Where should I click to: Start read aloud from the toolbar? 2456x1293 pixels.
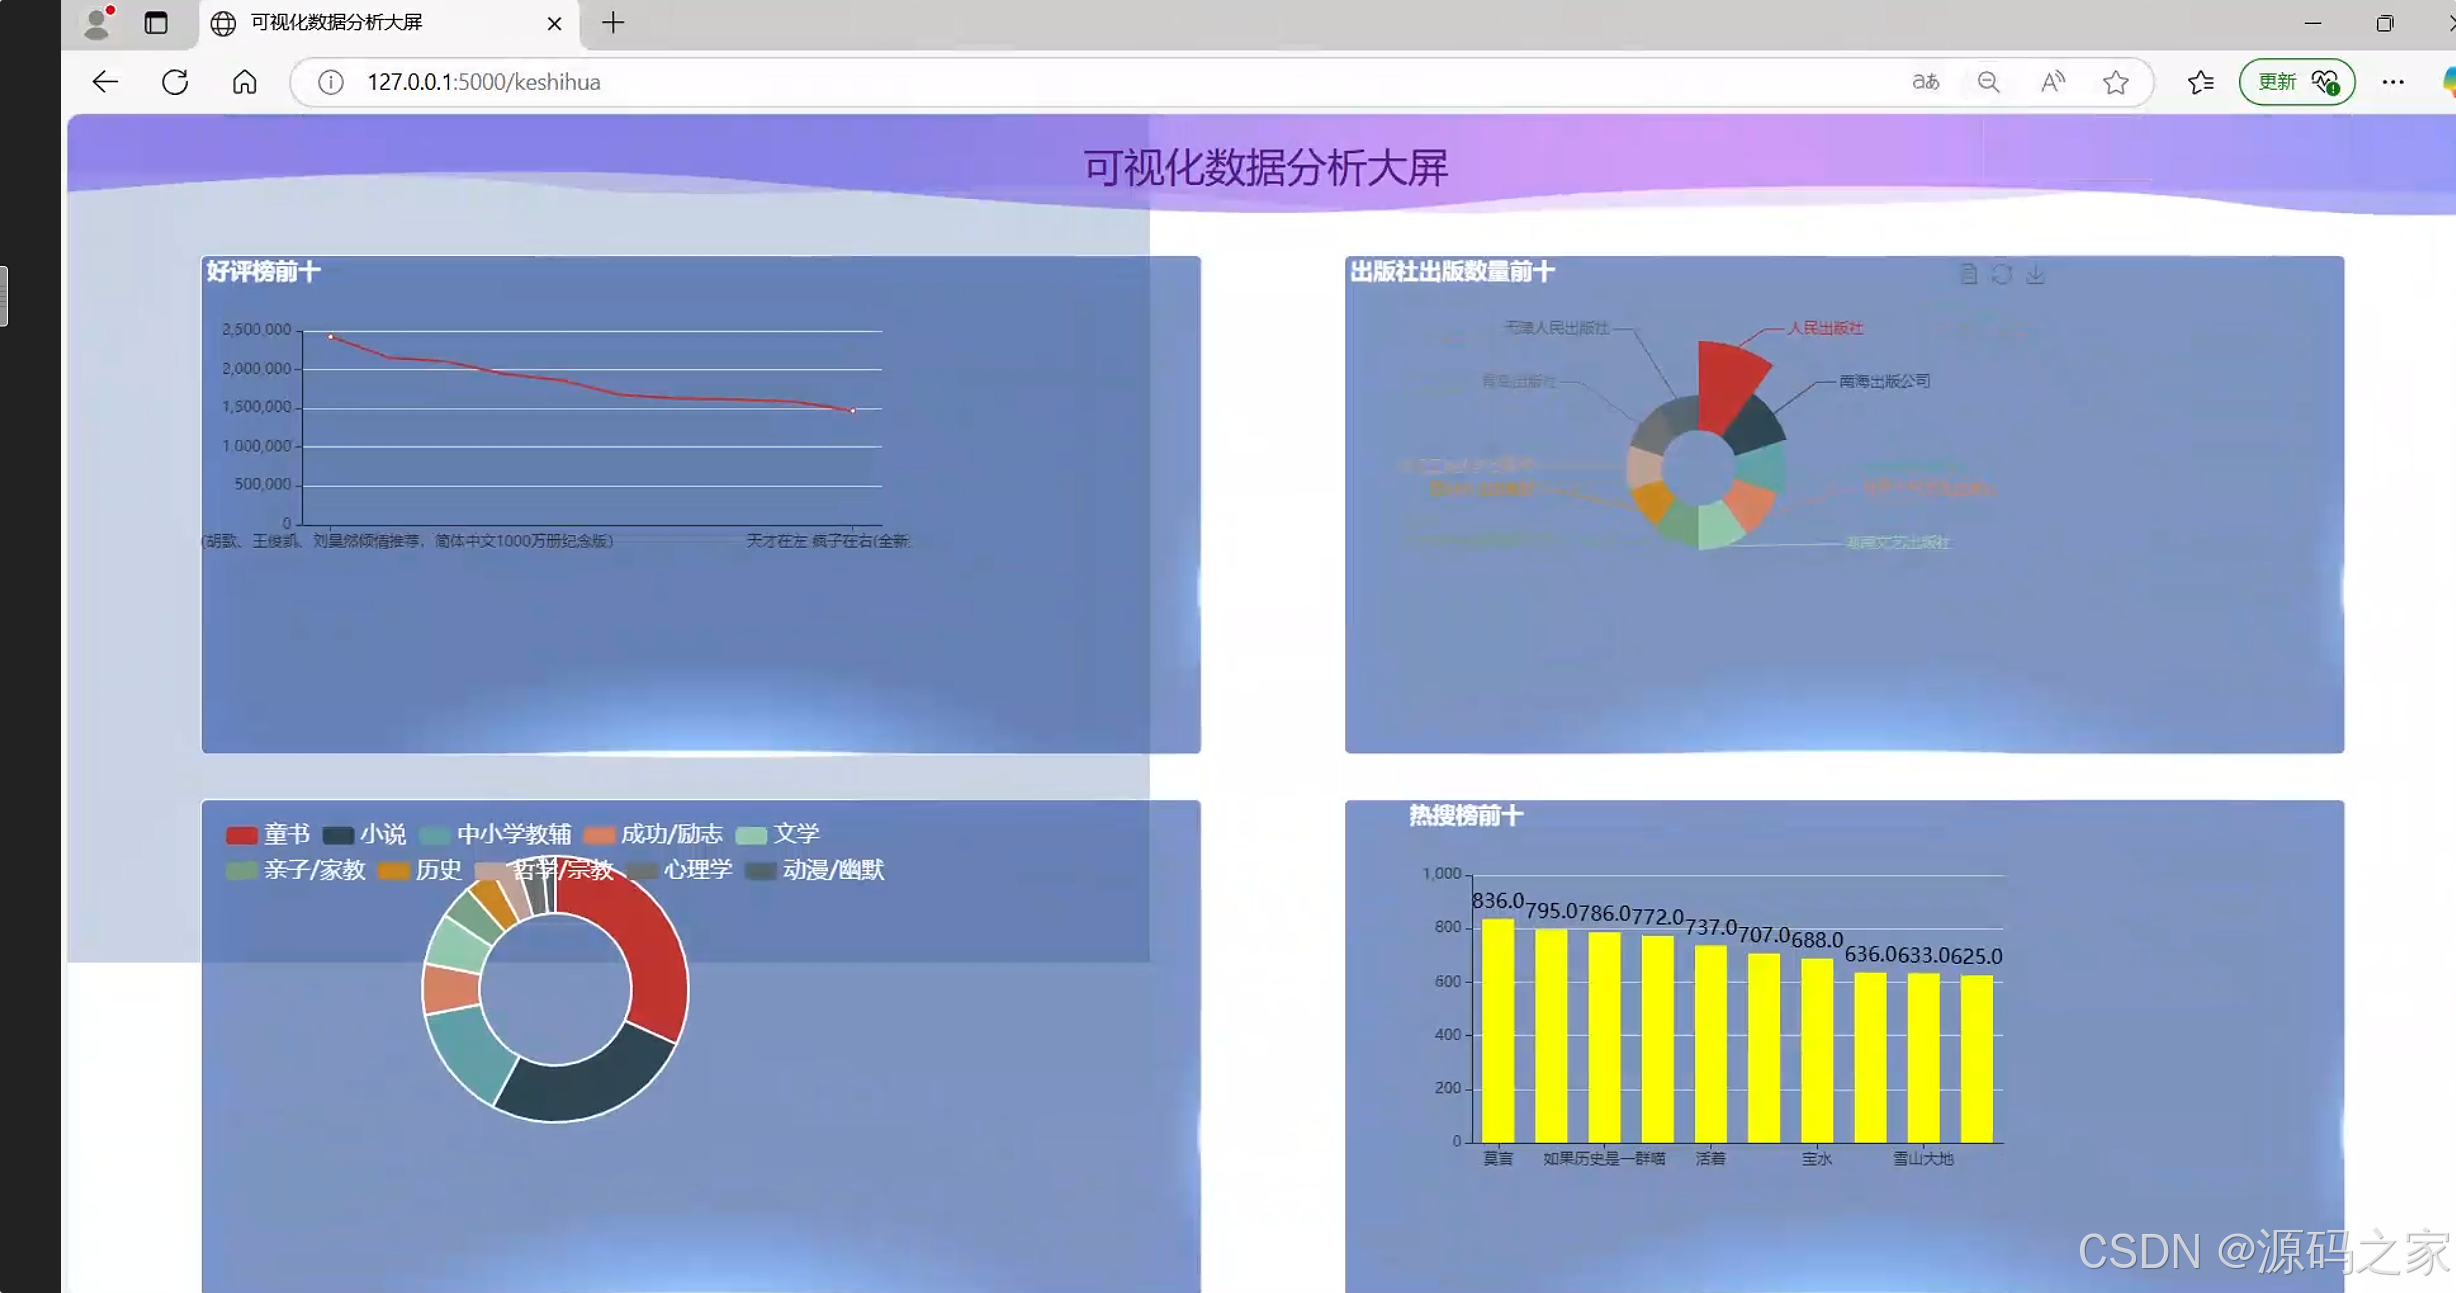(x=2052, y=81)
